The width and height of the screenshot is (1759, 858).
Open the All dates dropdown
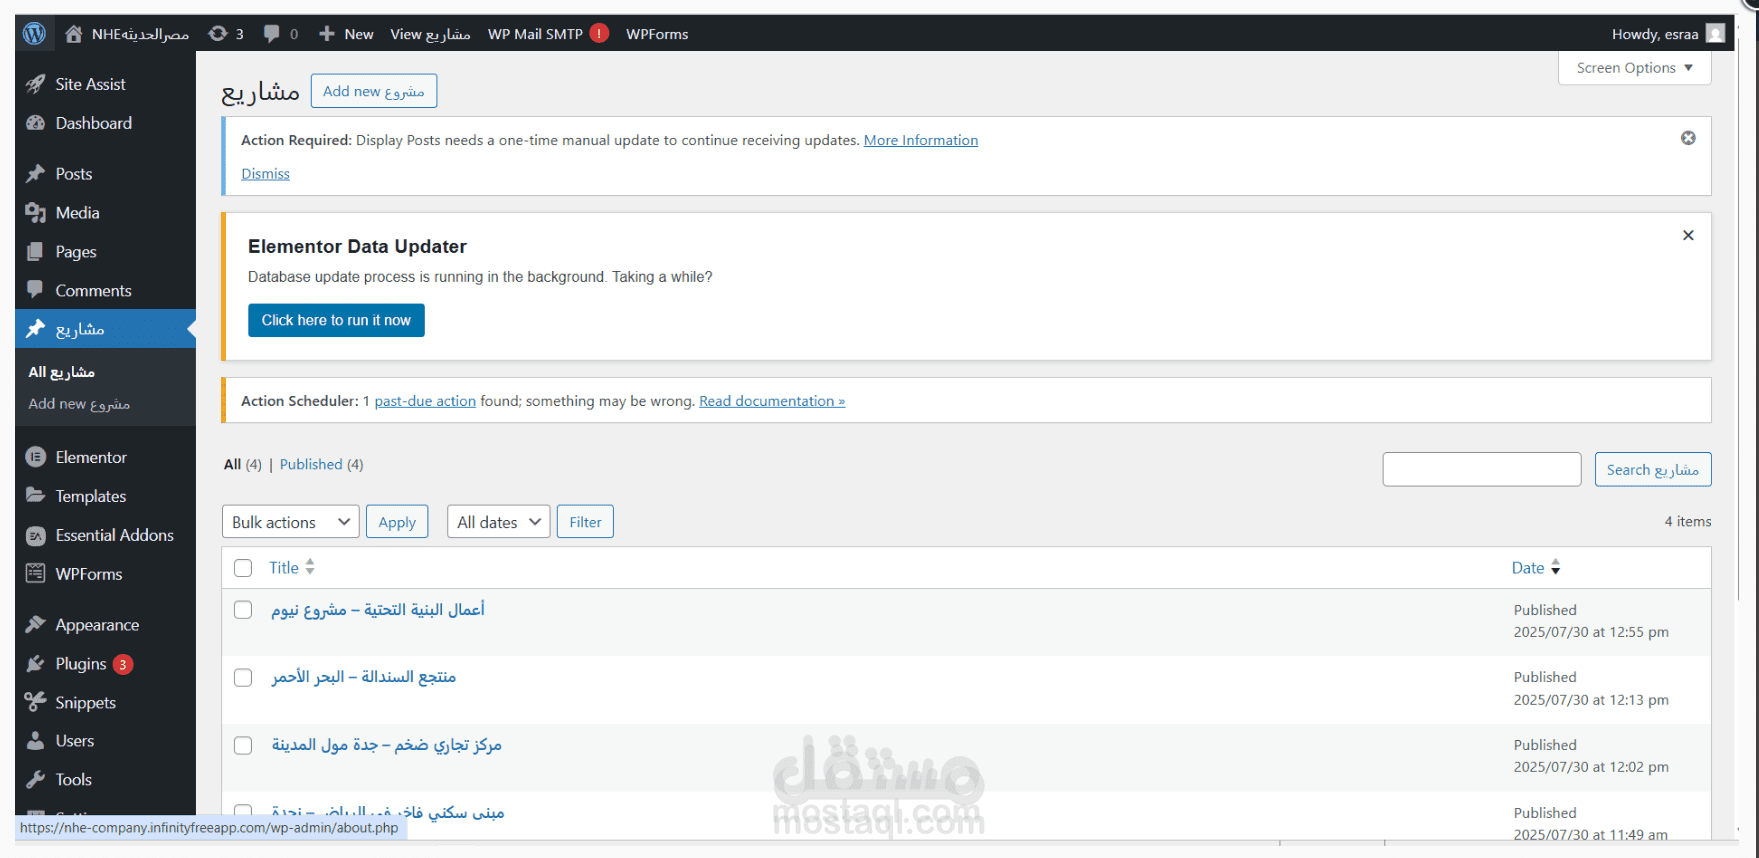pyautogui.click(x=498, y=522)
